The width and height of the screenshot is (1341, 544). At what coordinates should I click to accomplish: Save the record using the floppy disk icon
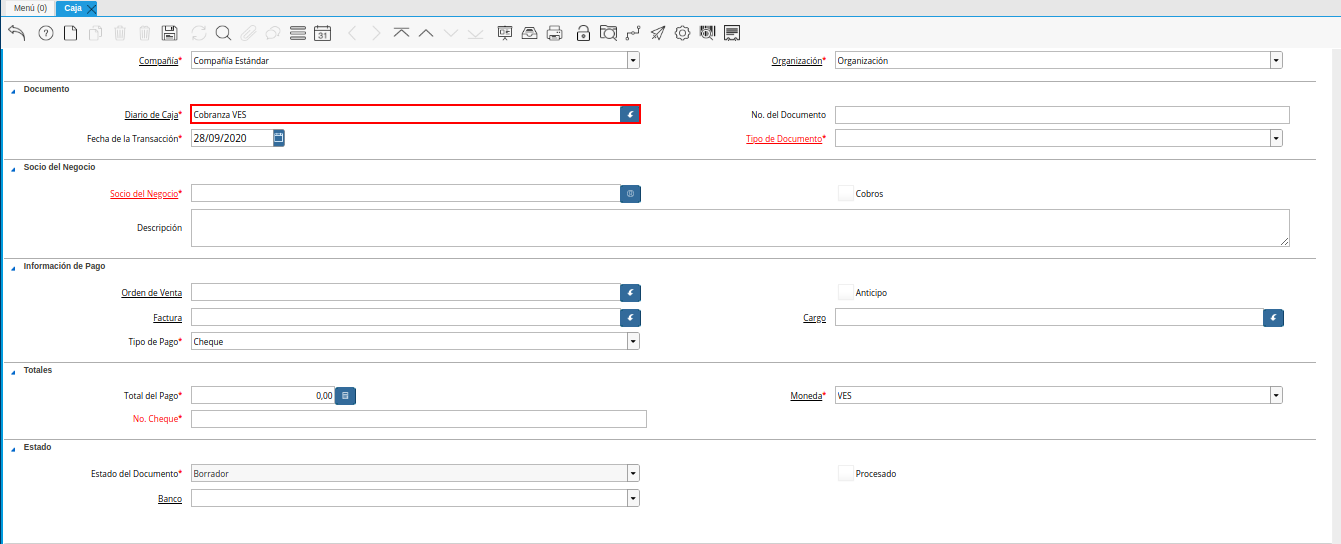(x=169, y=33)
